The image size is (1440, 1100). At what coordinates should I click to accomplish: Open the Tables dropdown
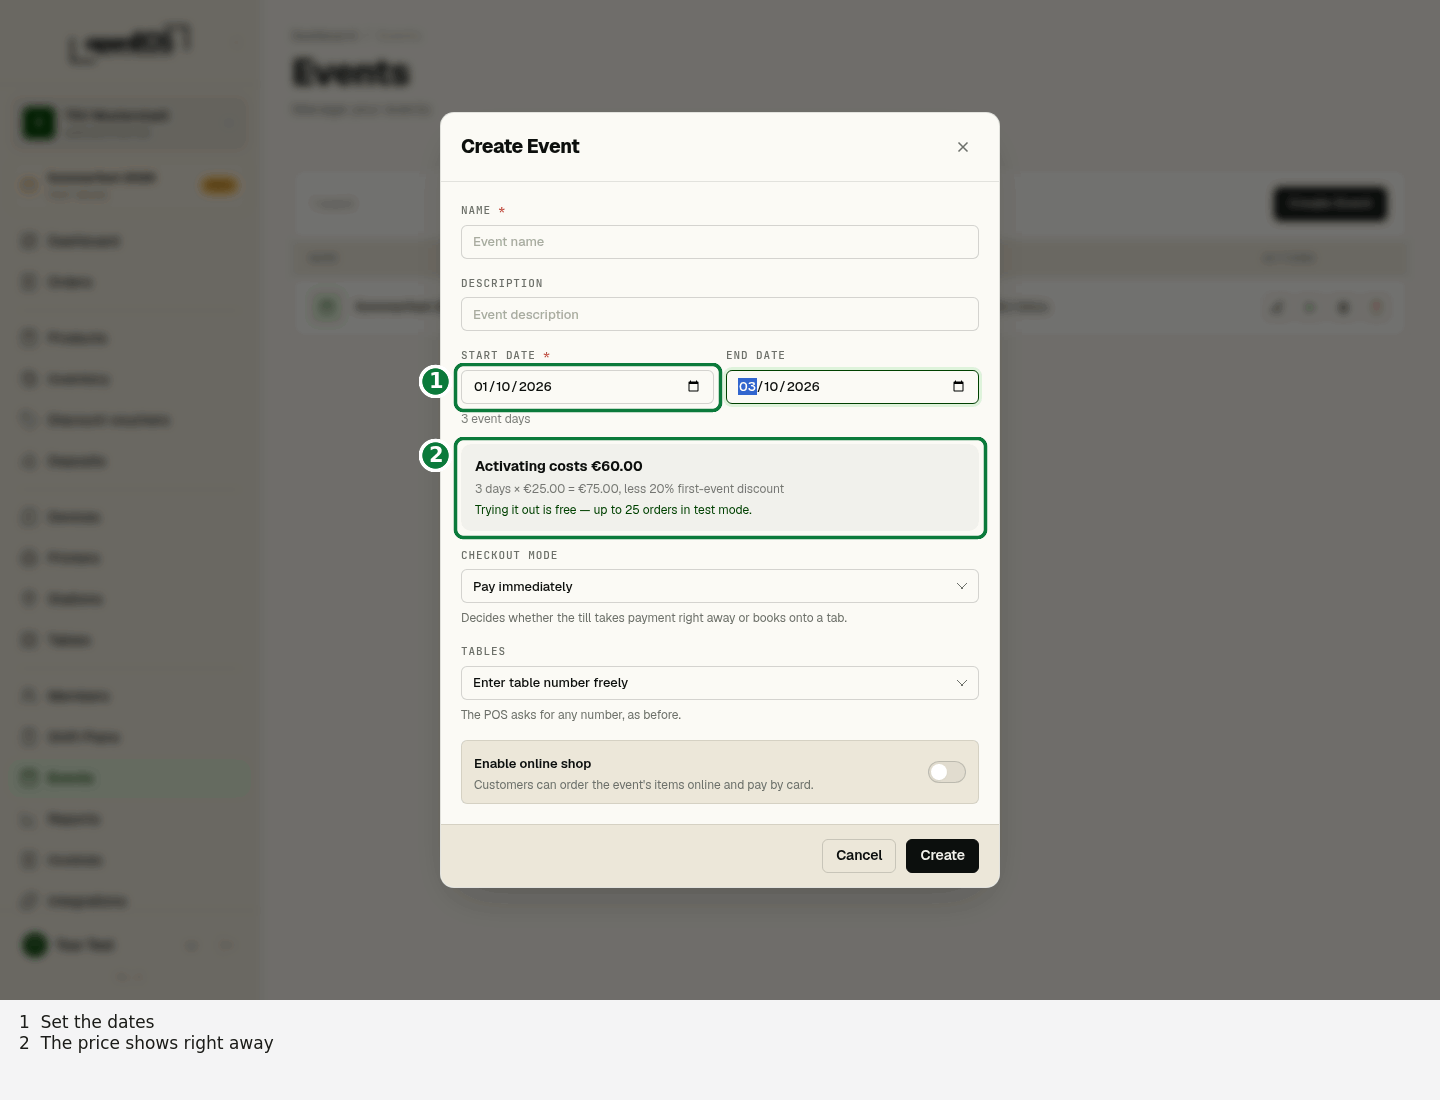(x=720, y=683)
